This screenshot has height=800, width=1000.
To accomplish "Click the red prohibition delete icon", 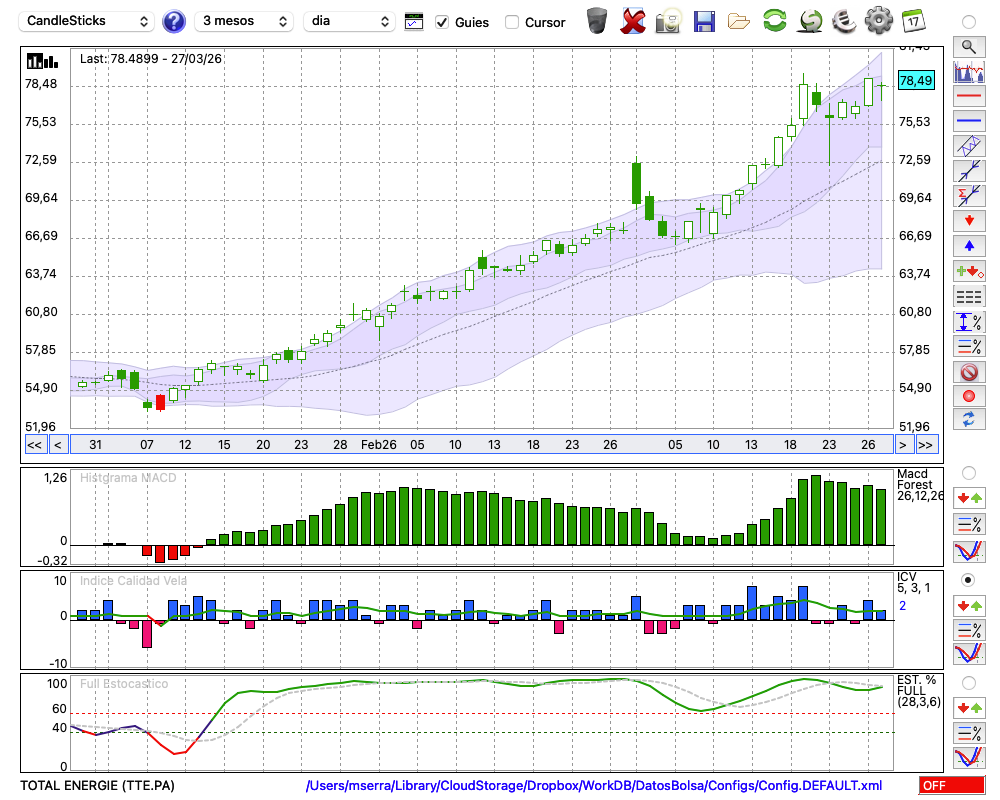I will 968,372.
